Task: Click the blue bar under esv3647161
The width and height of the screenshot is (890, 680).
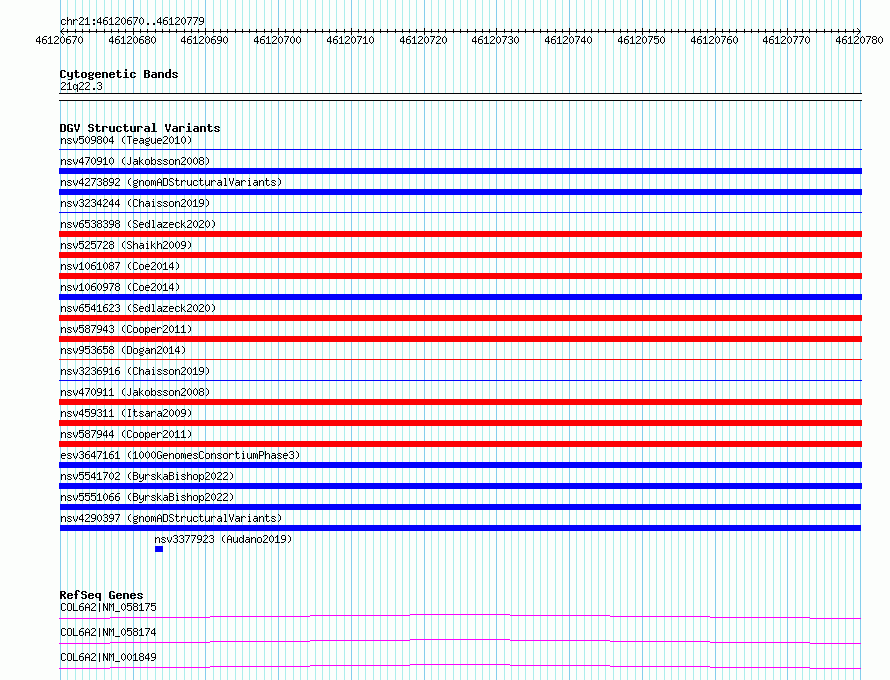Action: (460, 465)
